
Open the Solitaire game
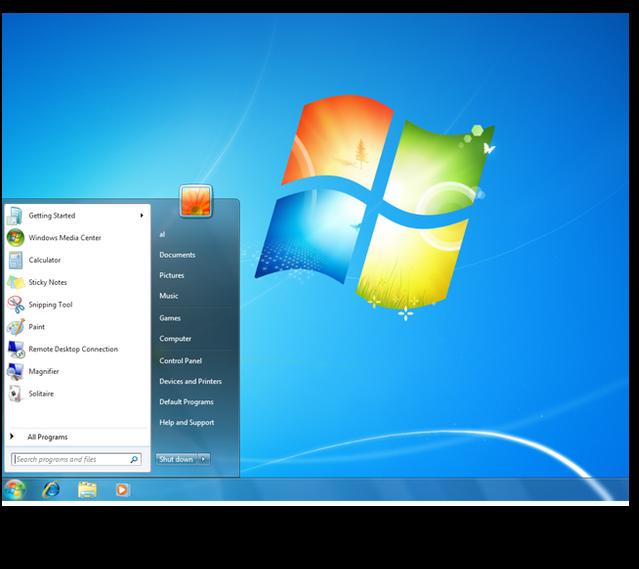pos(41,394)
